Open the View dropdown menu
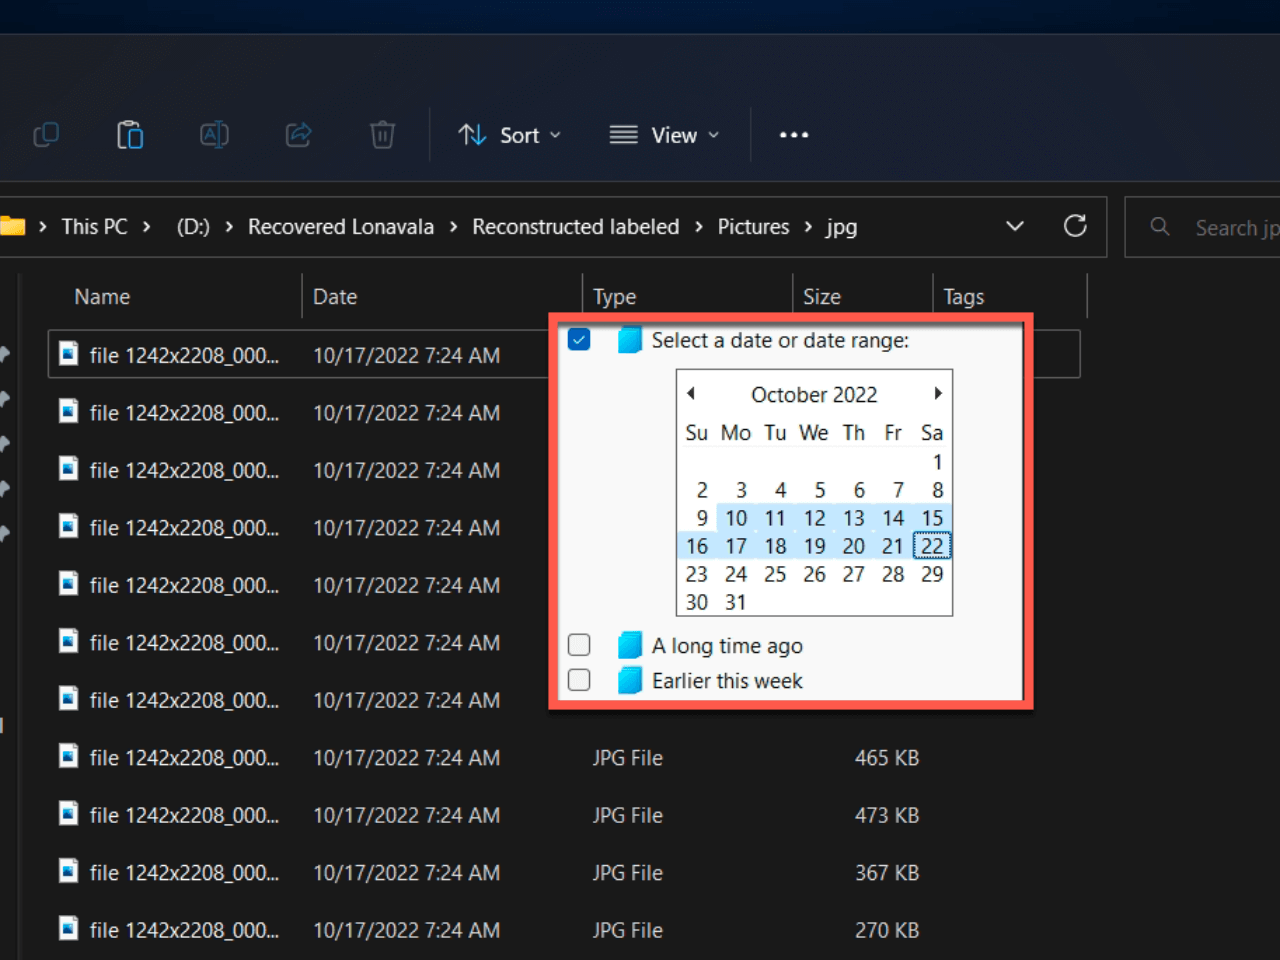 point(665,135)
